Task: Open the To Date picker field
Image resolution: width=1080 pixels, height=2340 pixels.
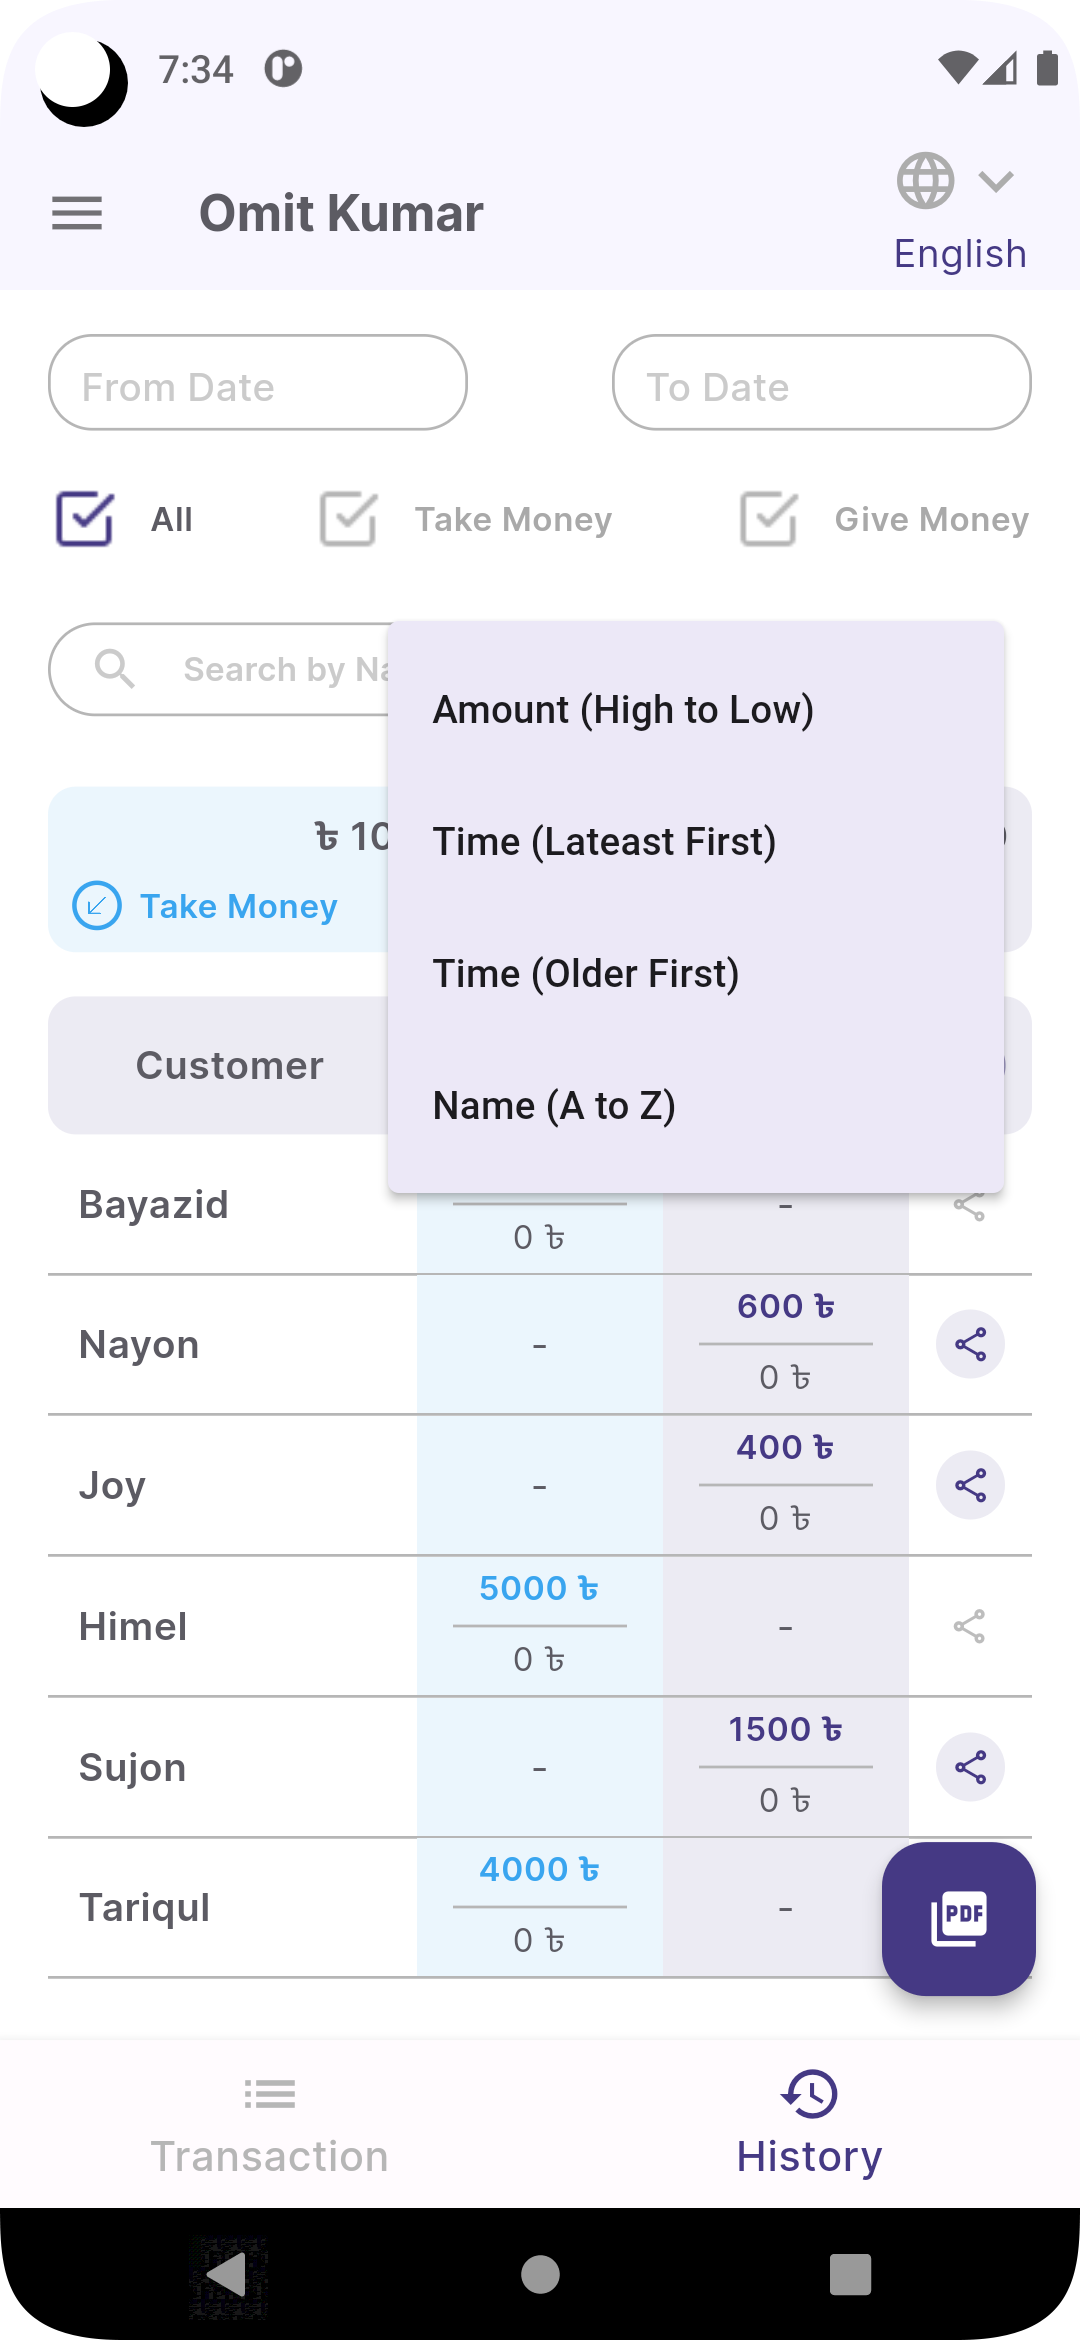Action: 821,383
